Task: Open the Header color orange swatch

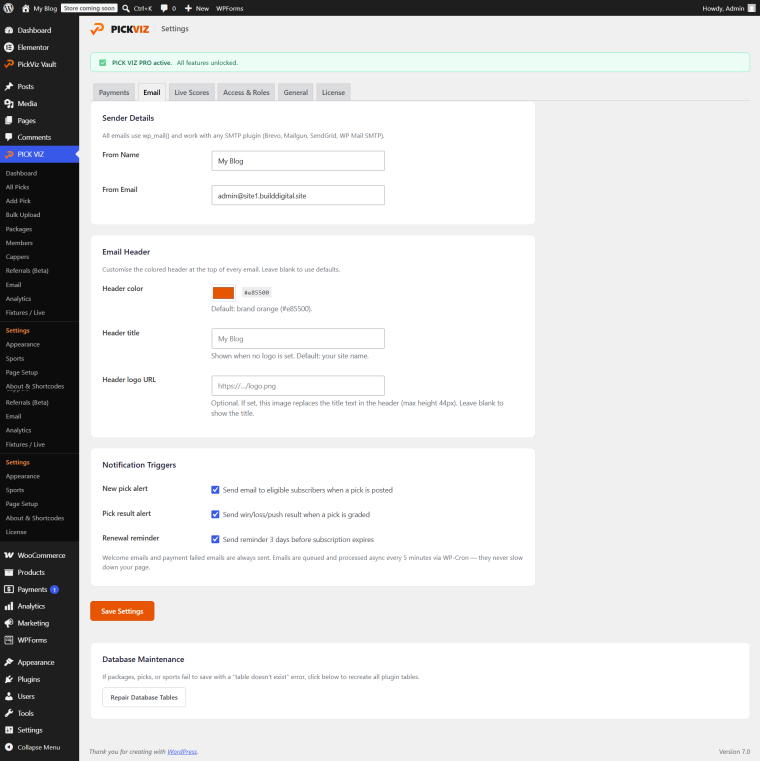Action: pyautogui.click(x=223, y=293)
